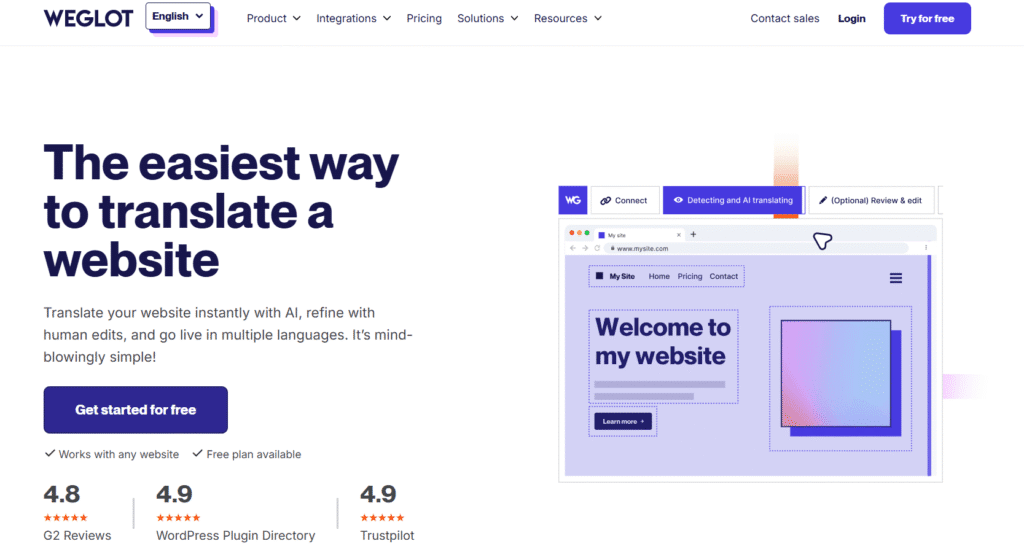Image resolution: width=1024 pixels, height=549 pixels.
Task: Click the chain link icon beside Connect
Action: 605,200
